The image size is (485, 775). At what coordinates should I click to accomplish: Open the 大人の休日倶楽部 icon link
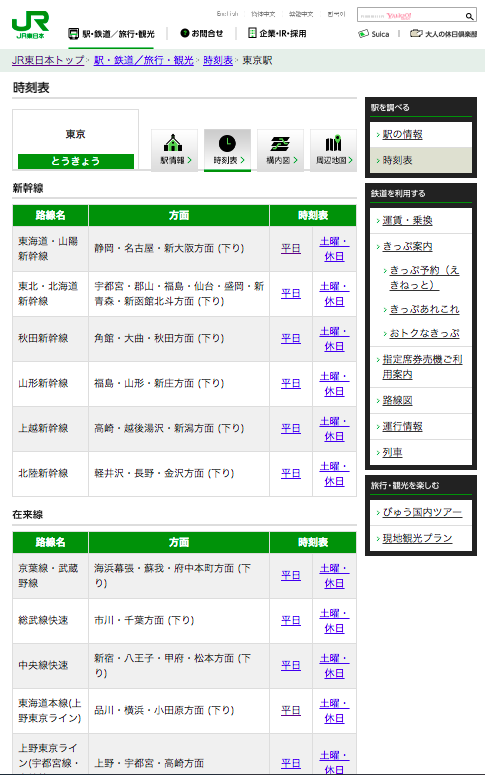(x=443, y=34)
